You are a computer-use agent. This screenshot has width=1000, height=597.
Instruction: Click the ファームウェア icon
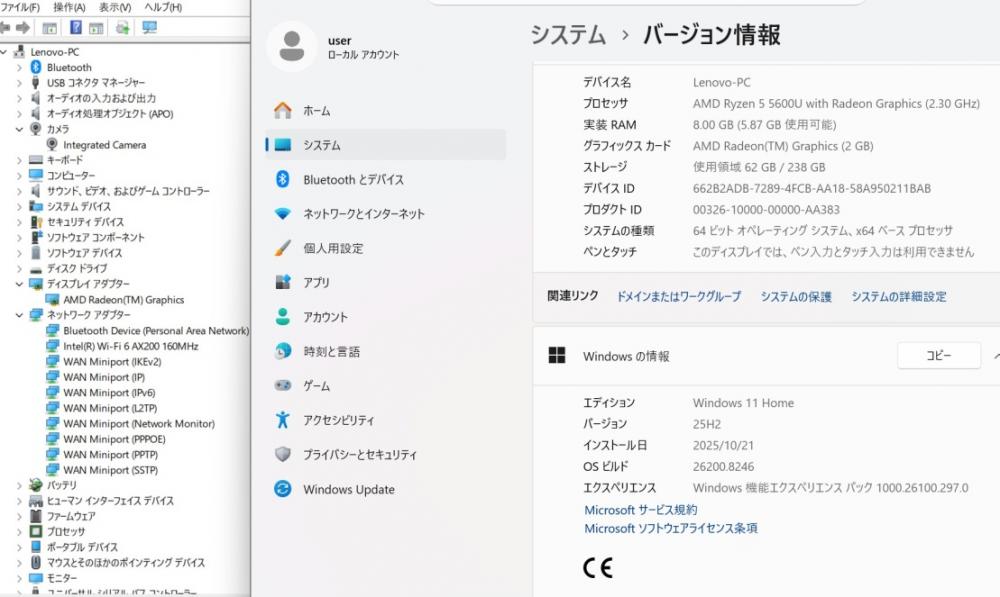36,516
